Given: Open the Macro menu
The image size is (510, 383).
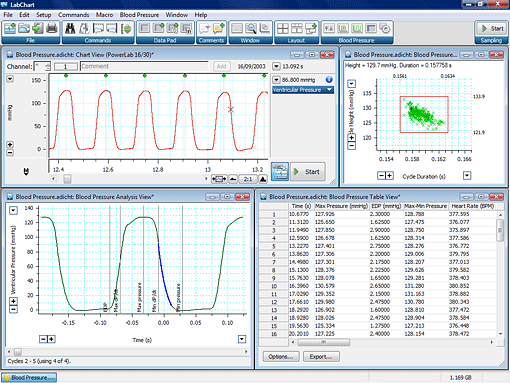Looking at the screenshot, I should [x=104, y=15].
